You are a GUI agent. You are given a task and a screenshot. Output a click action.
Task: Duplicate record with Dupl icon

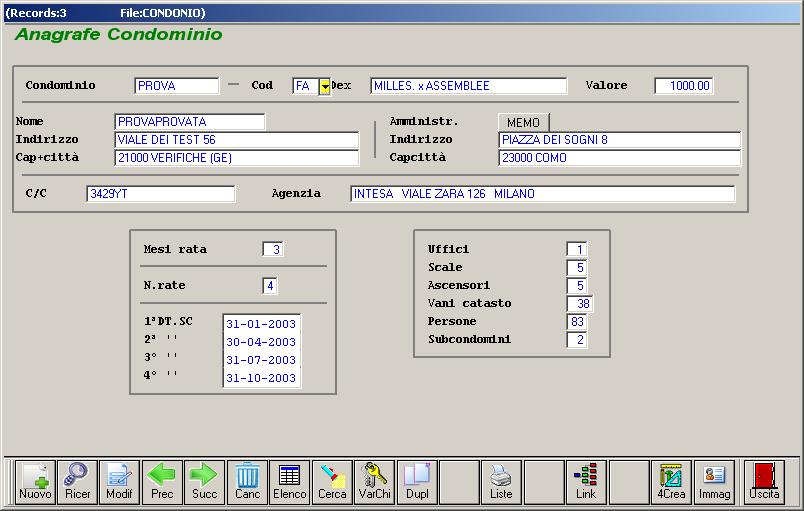coord(417,482)
